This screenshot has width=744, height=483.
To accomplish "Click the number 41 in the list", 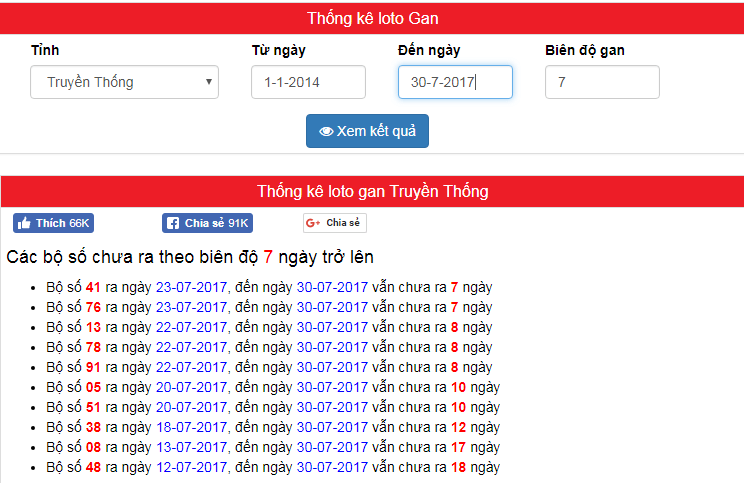I will tap(93, 287).
